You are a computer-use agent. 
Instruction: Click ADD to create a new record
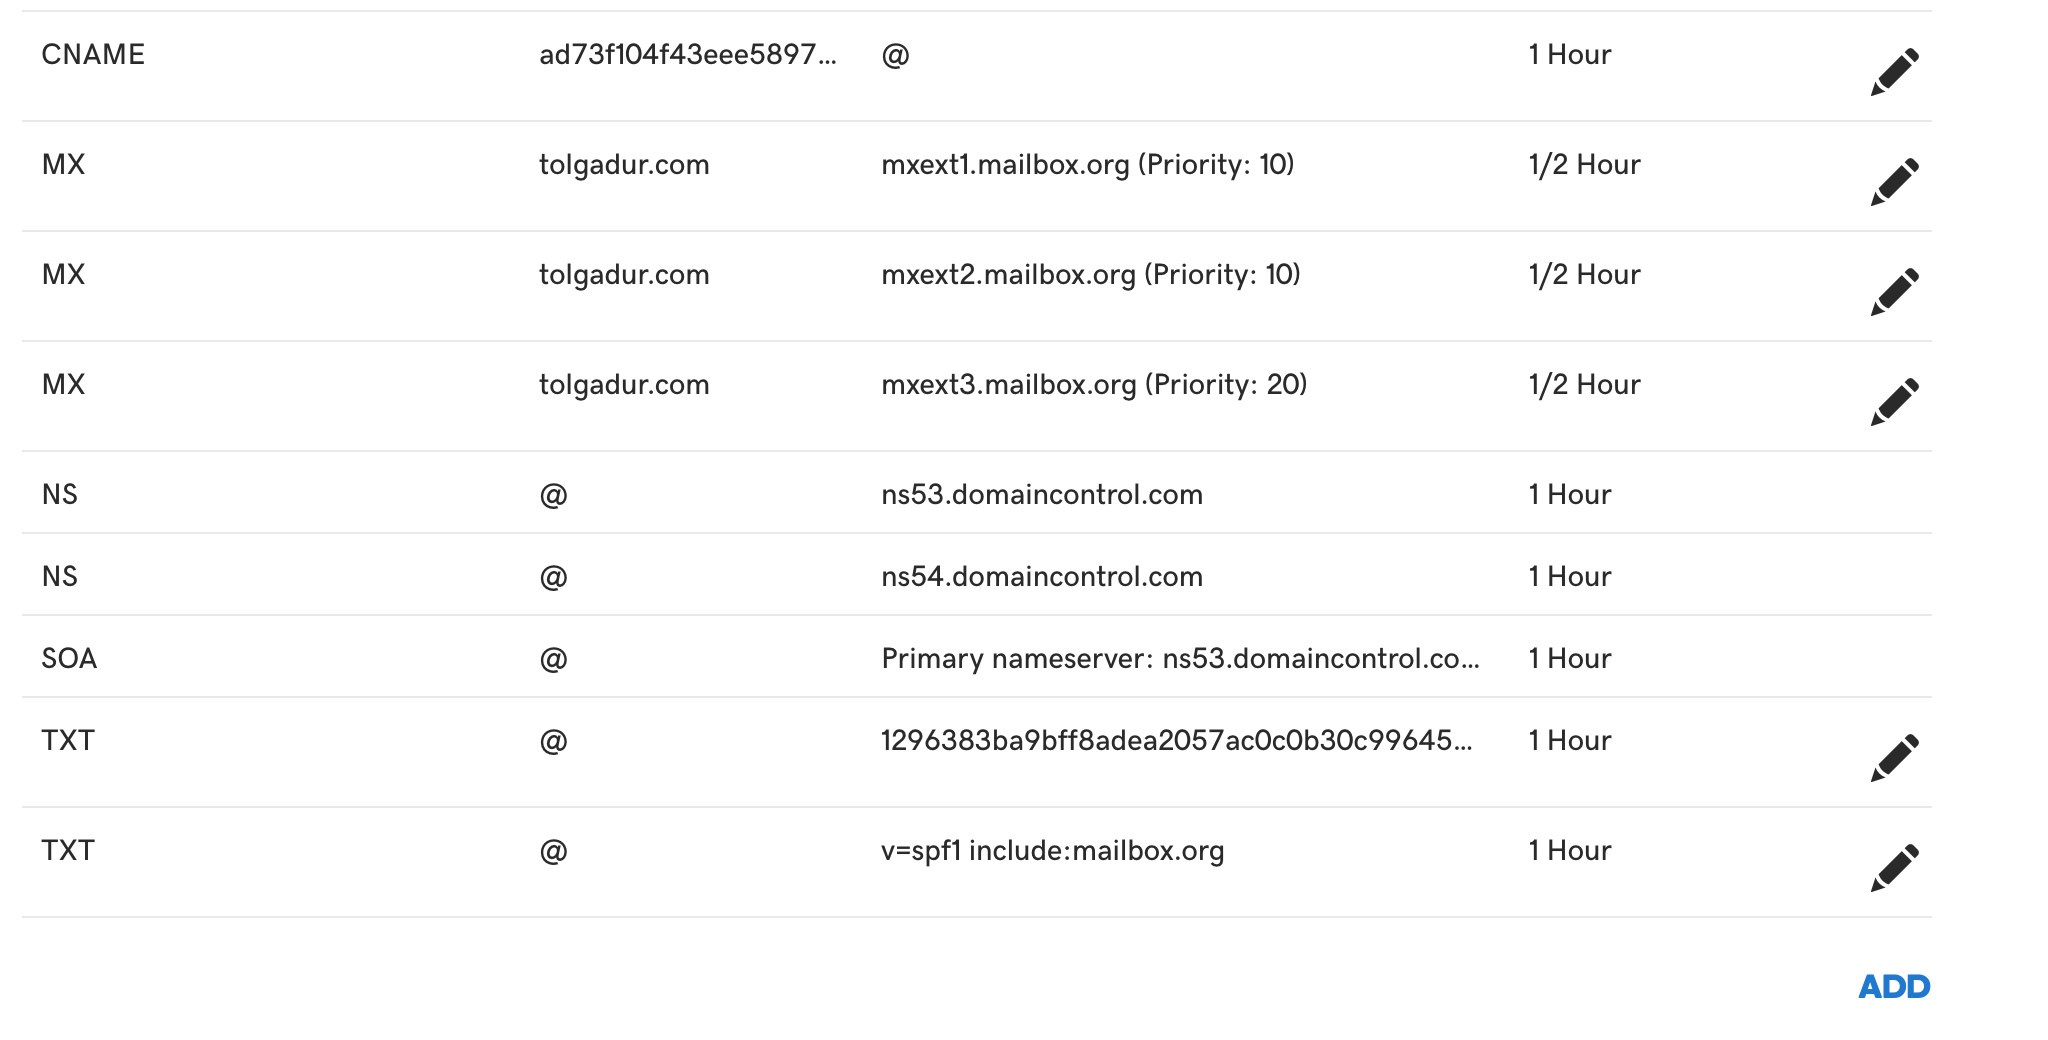point(1894,987)
